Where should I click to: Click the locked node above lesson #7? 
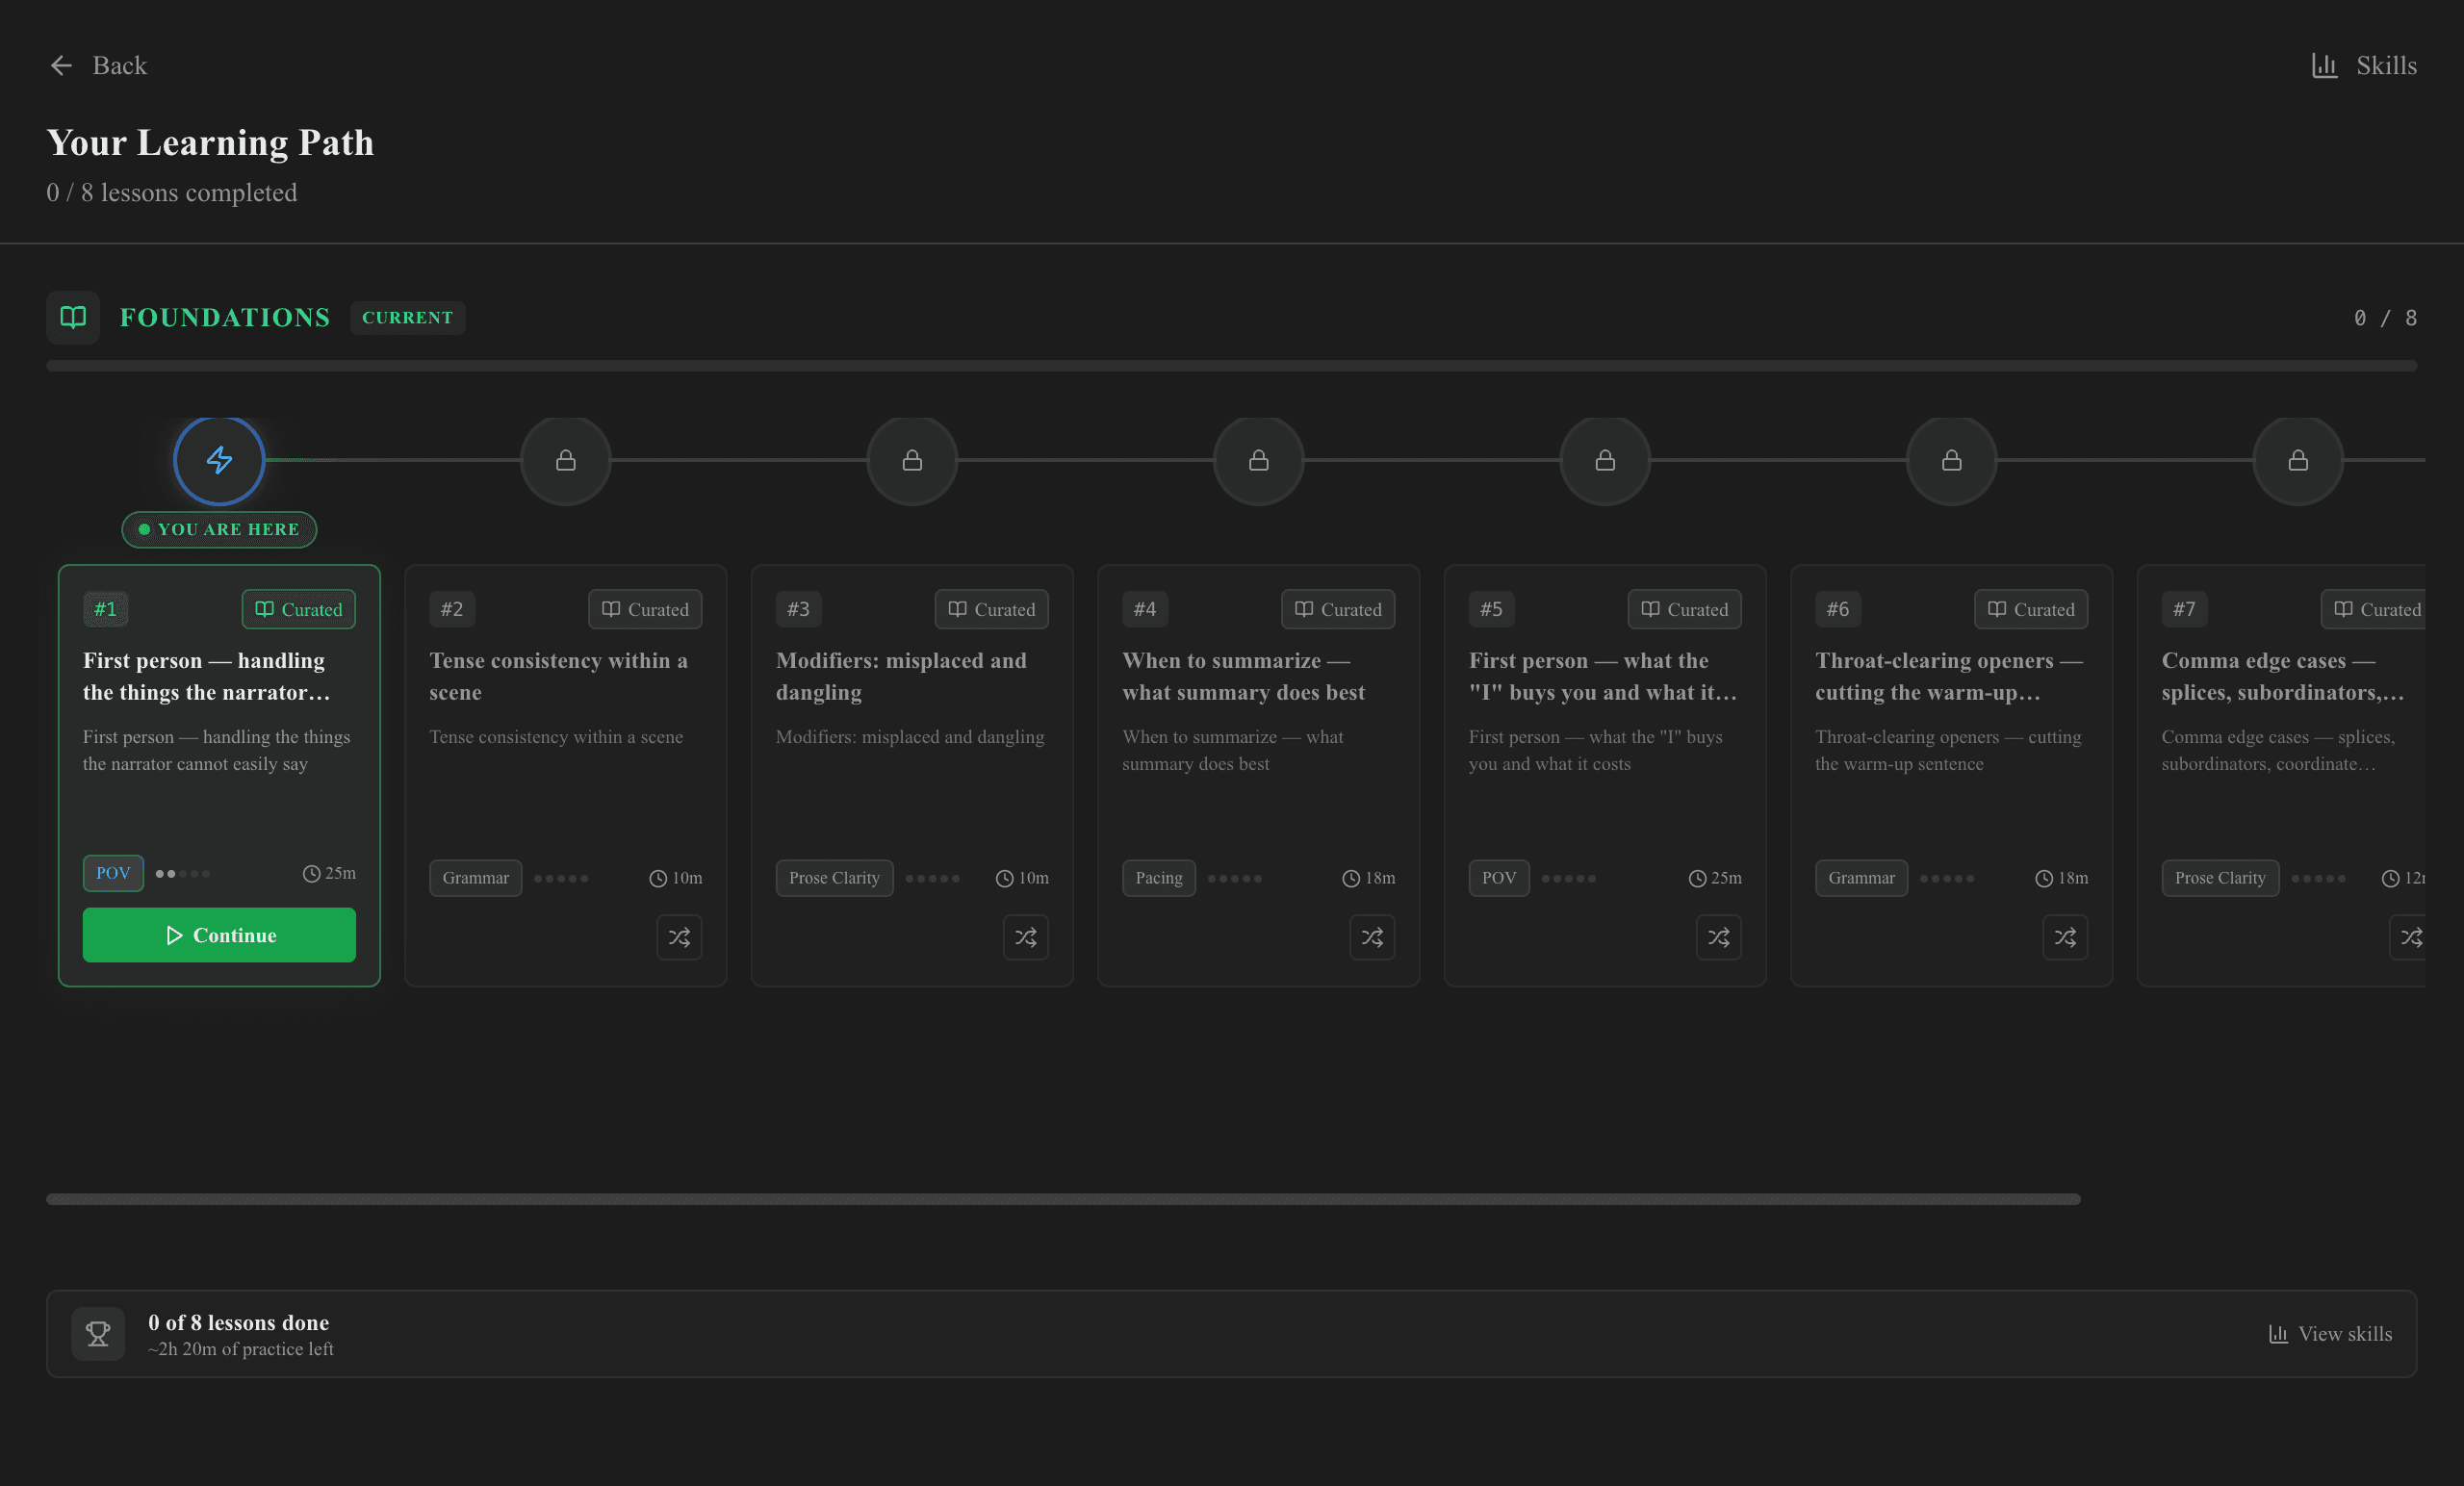2298,460
